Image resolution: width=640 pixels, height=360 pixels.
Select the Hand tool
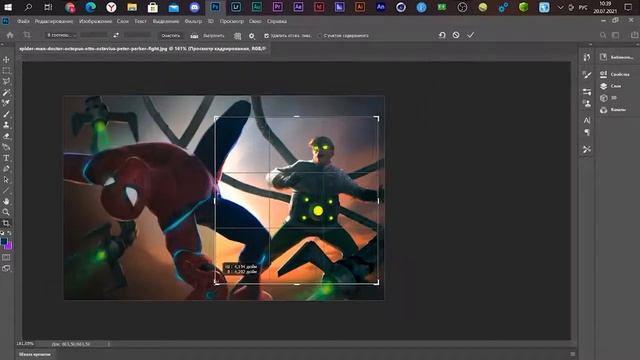6,201
